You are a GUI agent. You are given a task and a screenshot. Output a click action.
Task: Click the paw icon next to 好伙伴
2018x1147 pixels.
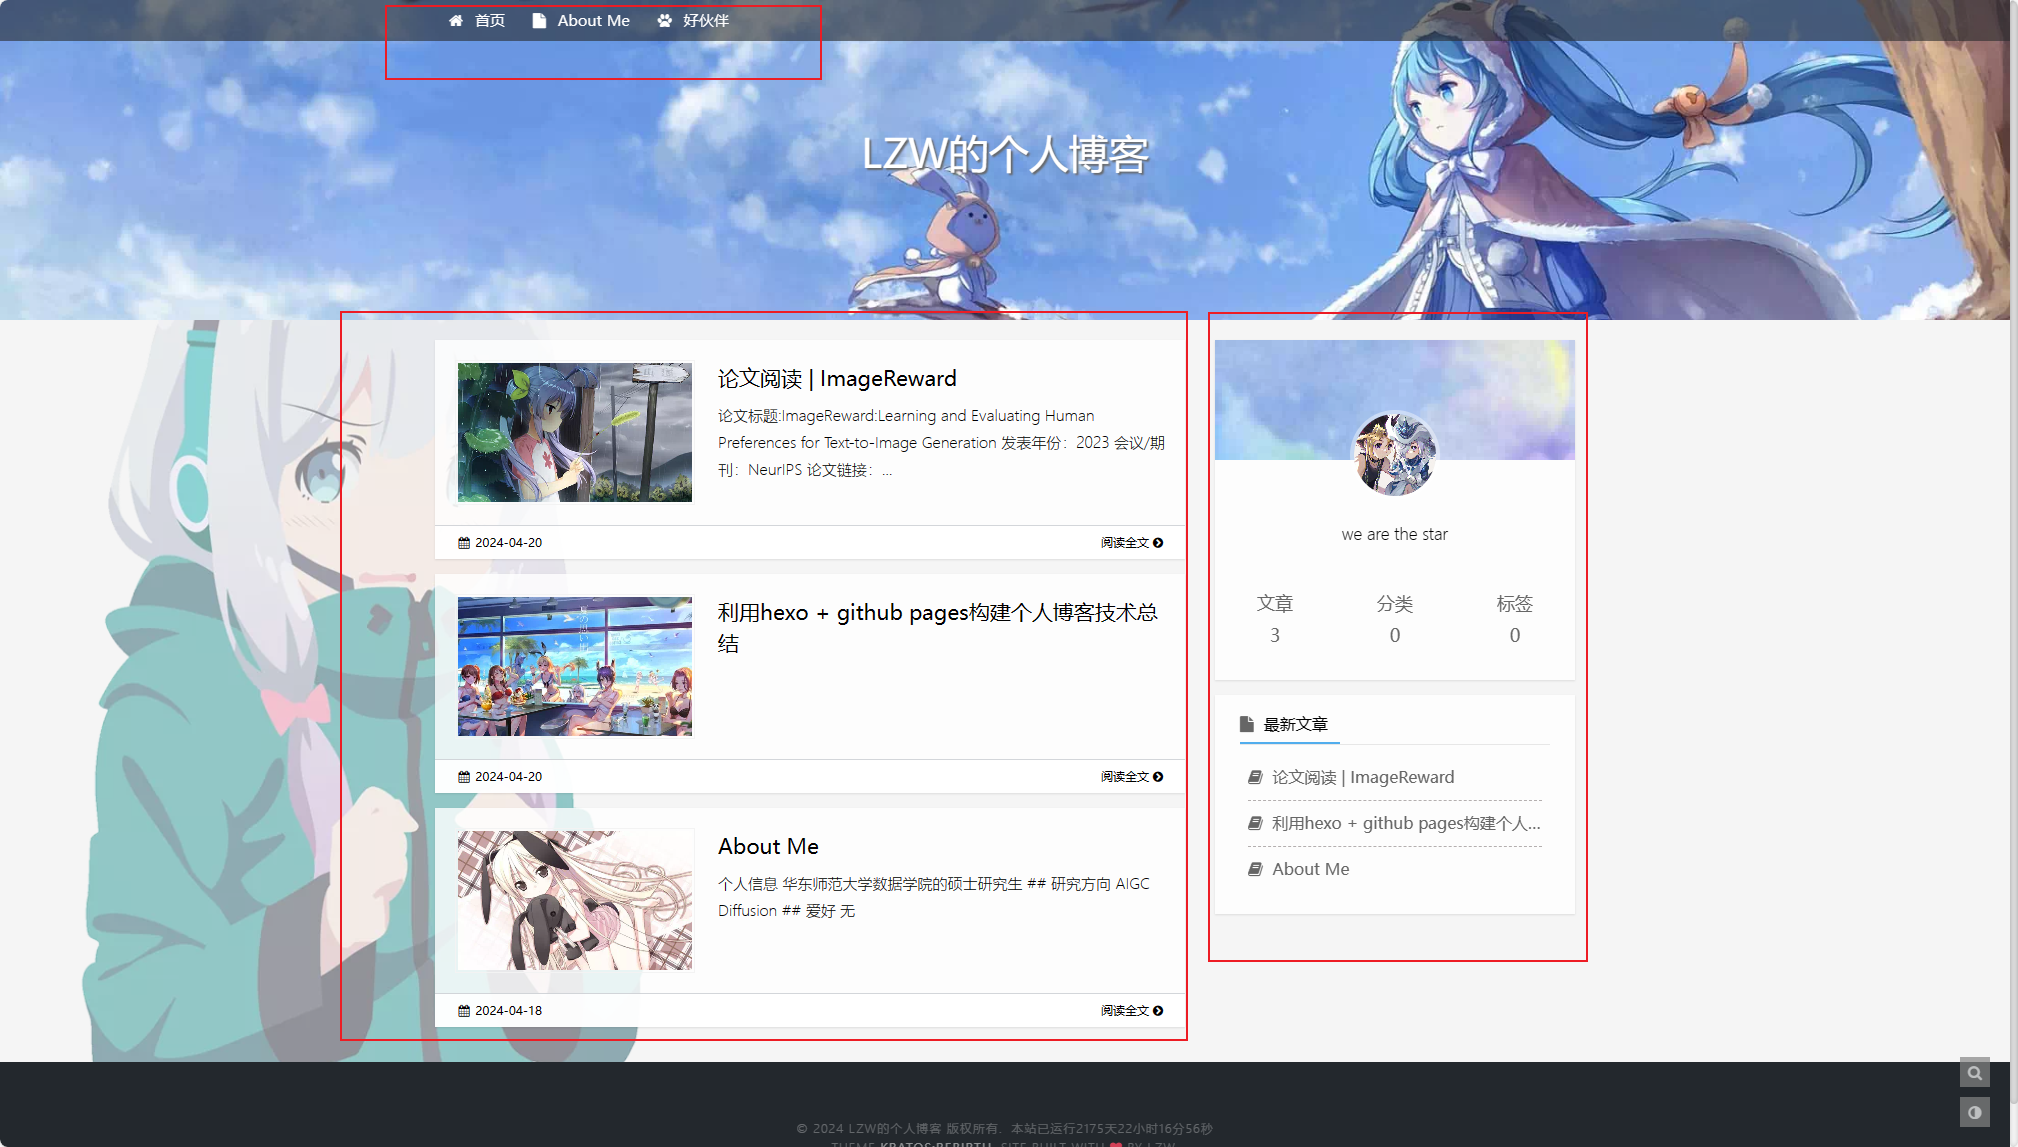(x=664, y=21)
